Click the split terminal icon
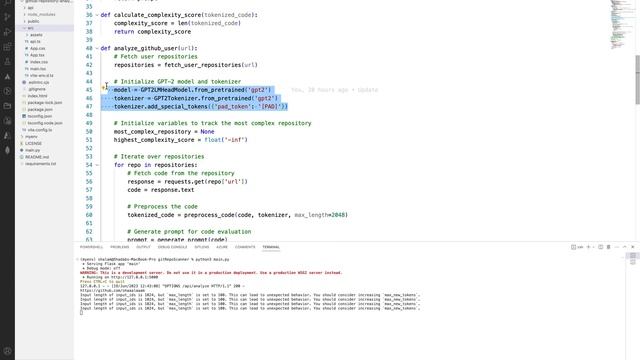 click(600, 247)
